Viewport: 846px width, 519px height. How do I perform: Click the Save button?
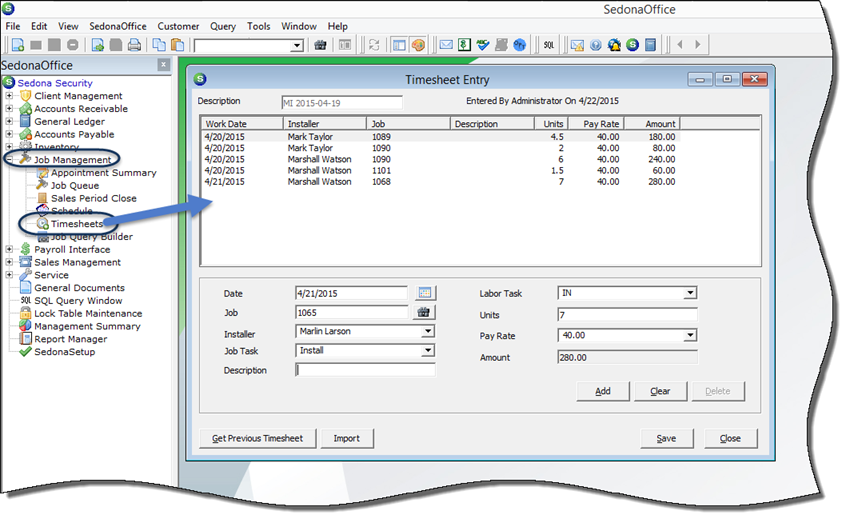coord(666,438)
